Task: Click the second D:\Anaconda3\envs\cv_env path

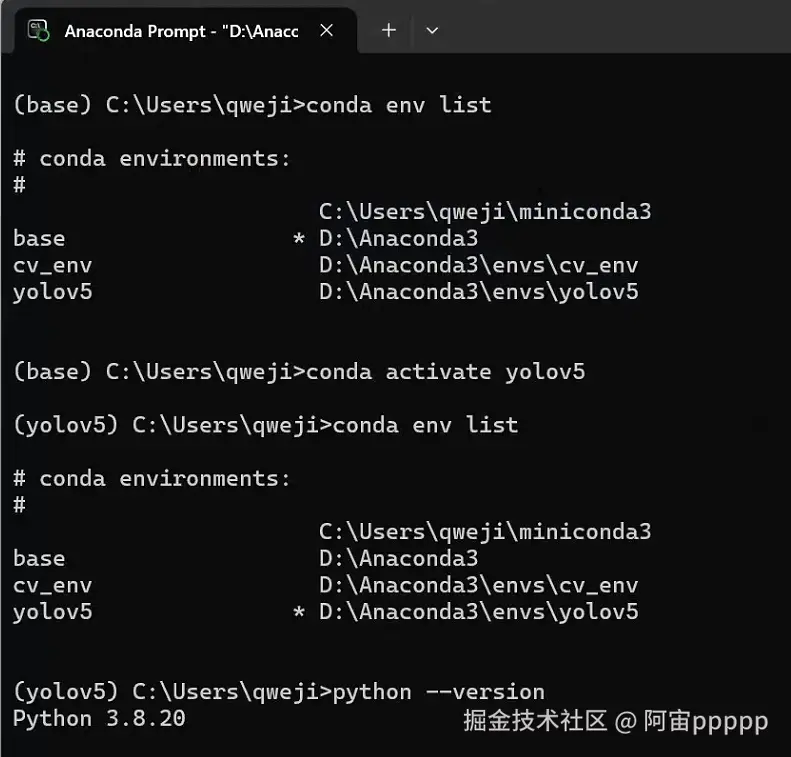Action: [x=479, y=586]
